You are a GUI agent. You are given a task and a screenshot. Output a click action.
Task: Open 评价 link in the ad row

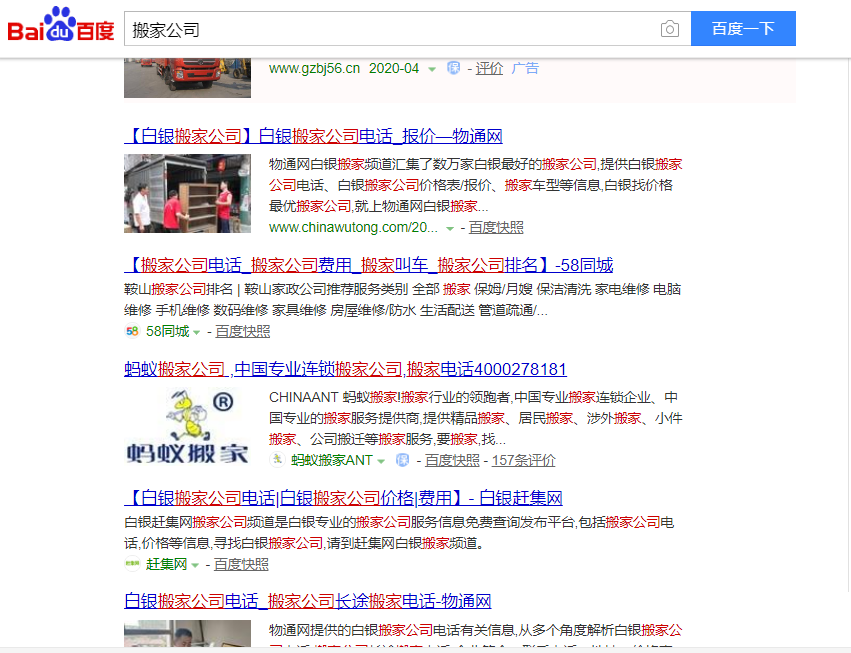(489, 68)
